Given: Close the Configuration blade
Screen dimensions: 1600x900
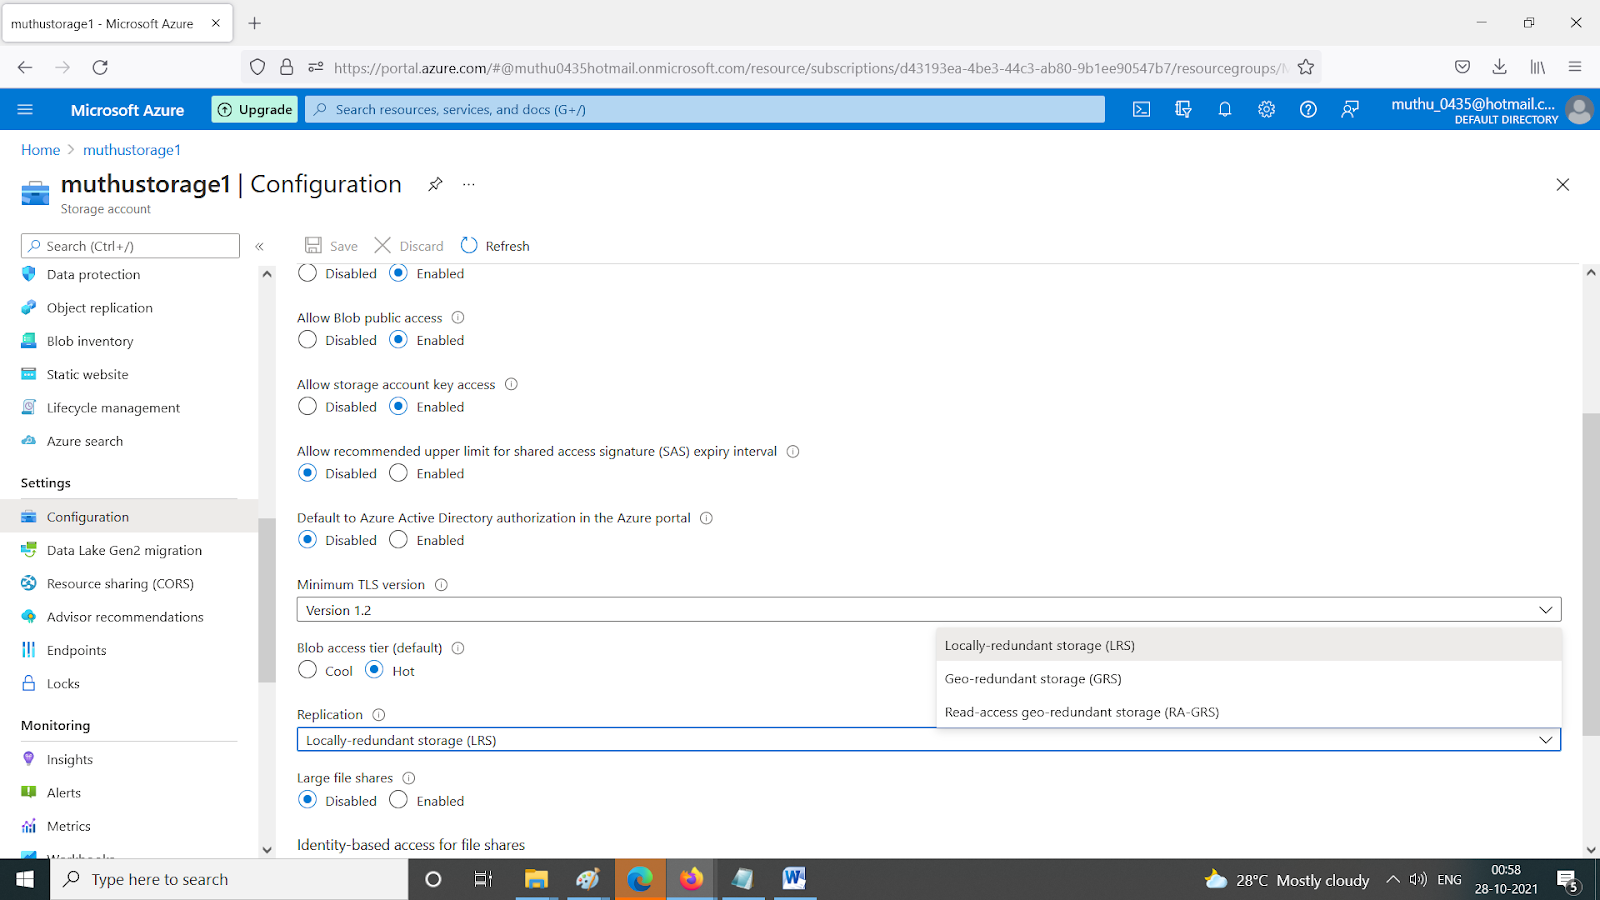Looking at the screenshot, I should [x=1563, y=184].
